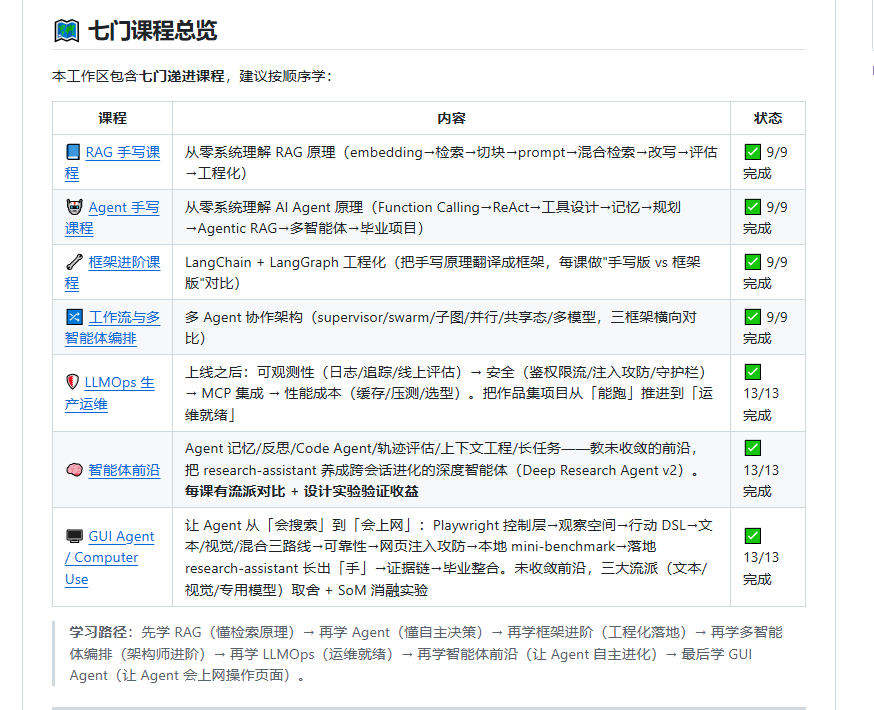The height and width of the screenshot is (710, 874).
Task: Click the Playwright 控制层 description cell
Action: coord(449,557)
